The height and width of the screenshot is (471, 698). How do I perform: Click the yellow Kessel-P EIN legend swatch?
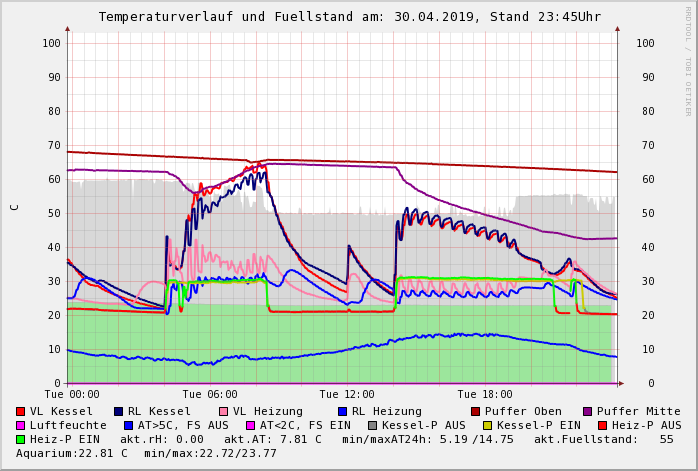pyautogui.click(x=490, y=425)
